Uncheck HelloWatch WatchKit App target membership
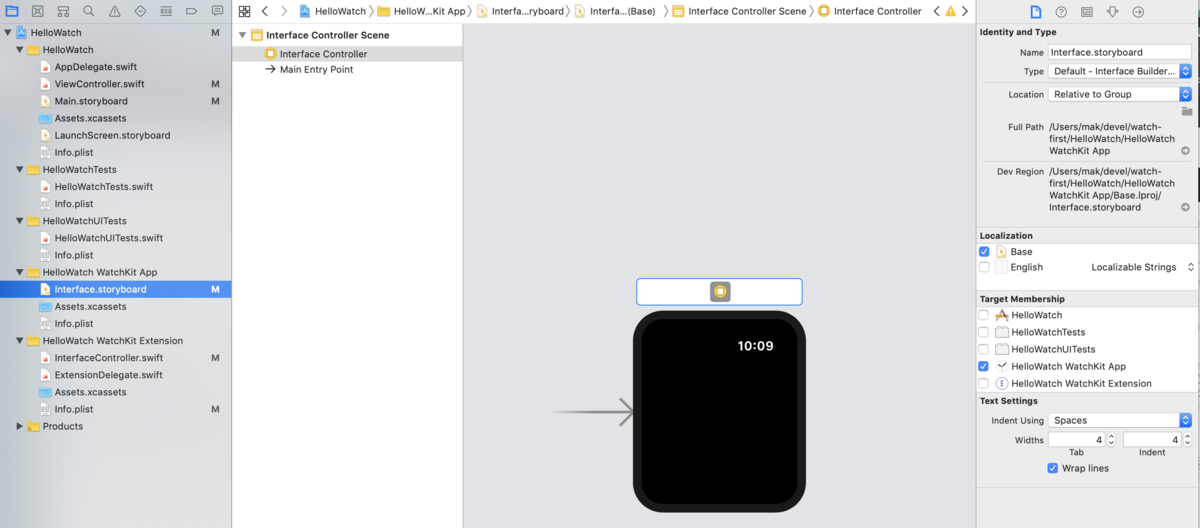1200x528 pixels. point(984,366)
